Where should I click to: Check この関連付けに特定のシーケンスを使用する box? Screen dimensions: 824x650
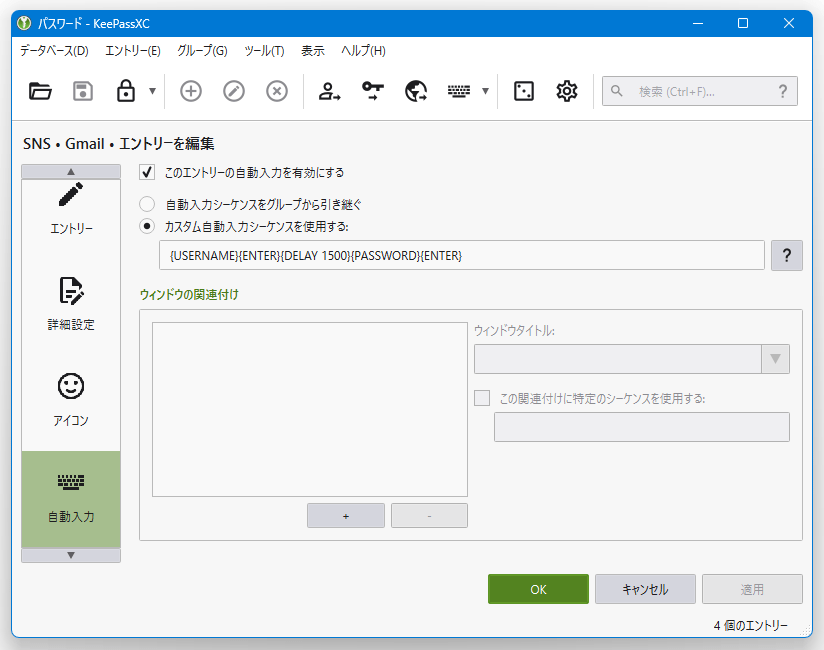point(482,398)
